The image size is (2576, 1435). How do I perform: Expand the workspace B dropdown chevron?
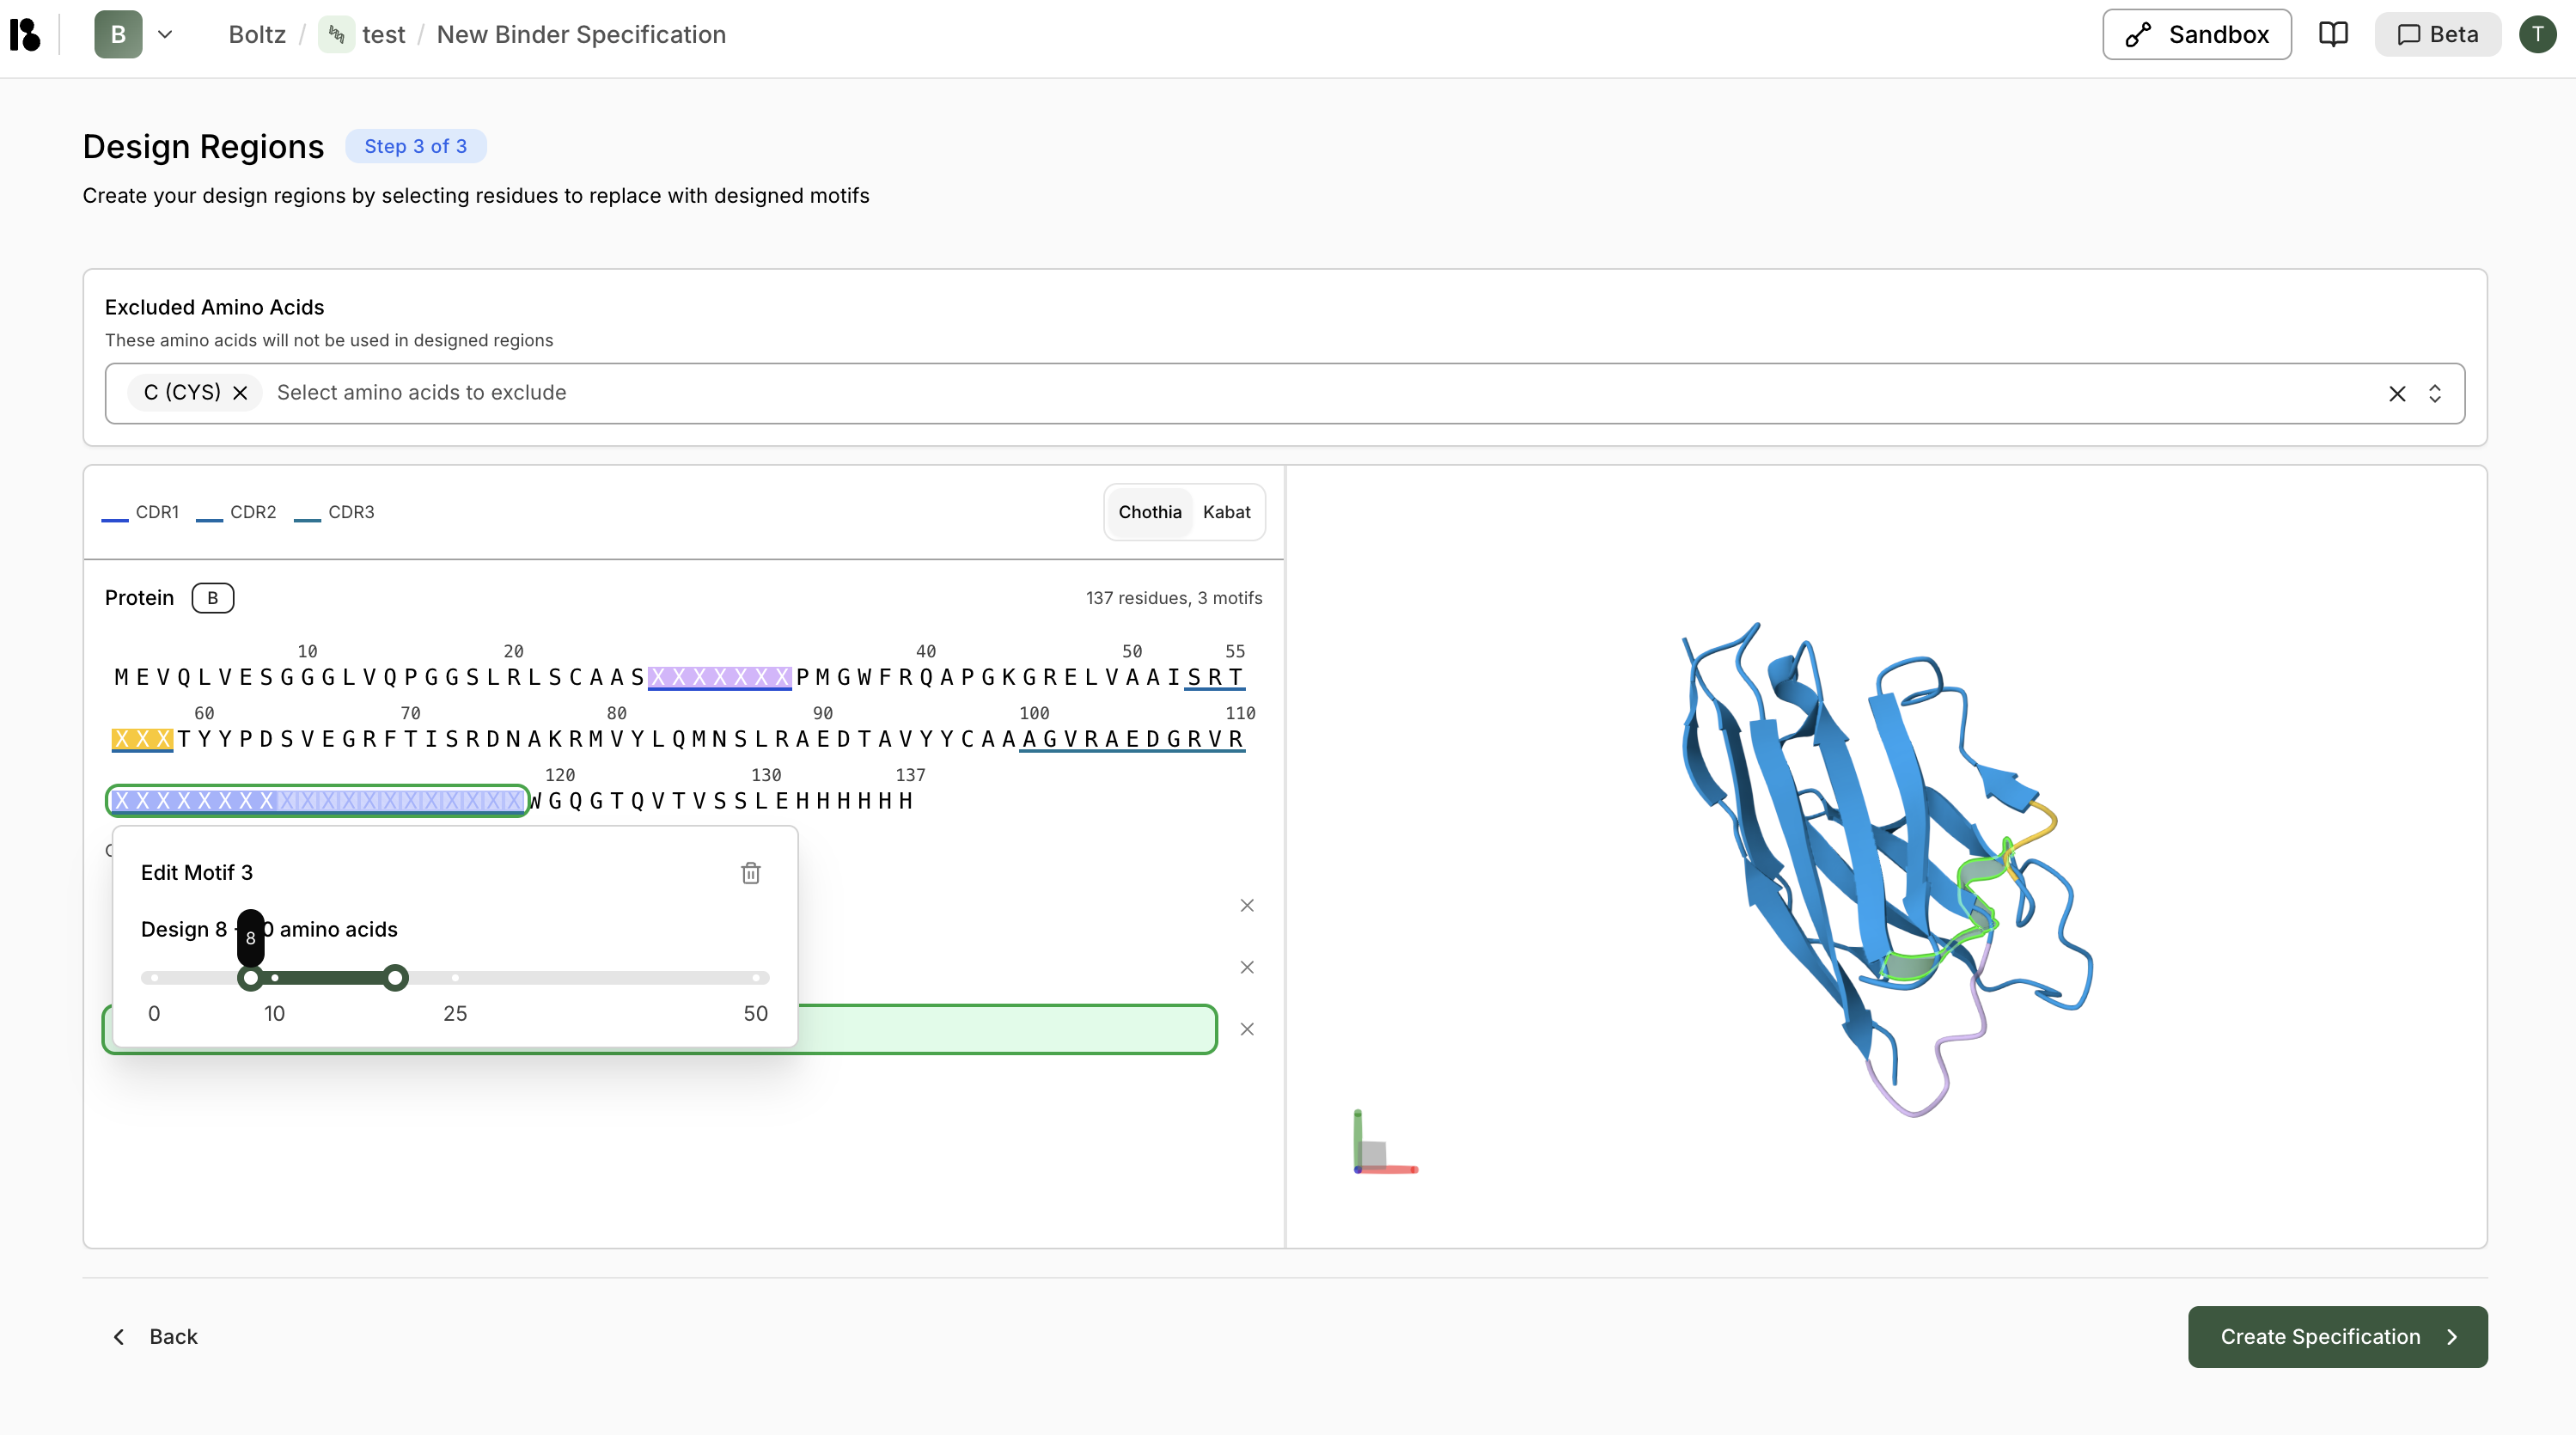[x=165, y=34]
